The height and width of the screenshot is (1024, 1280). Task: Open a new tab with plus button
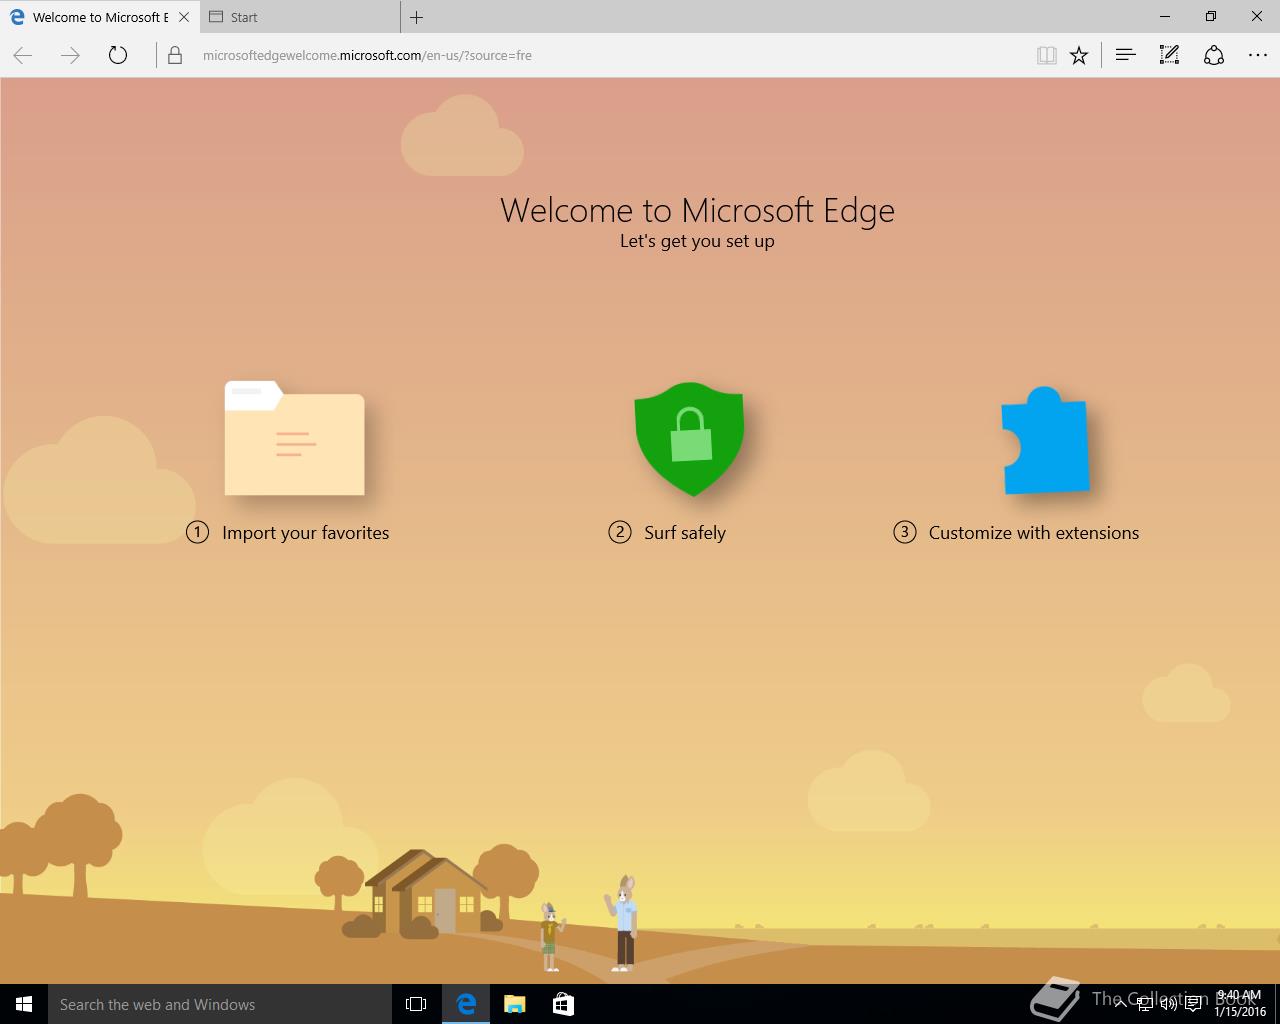click(417, 17)
